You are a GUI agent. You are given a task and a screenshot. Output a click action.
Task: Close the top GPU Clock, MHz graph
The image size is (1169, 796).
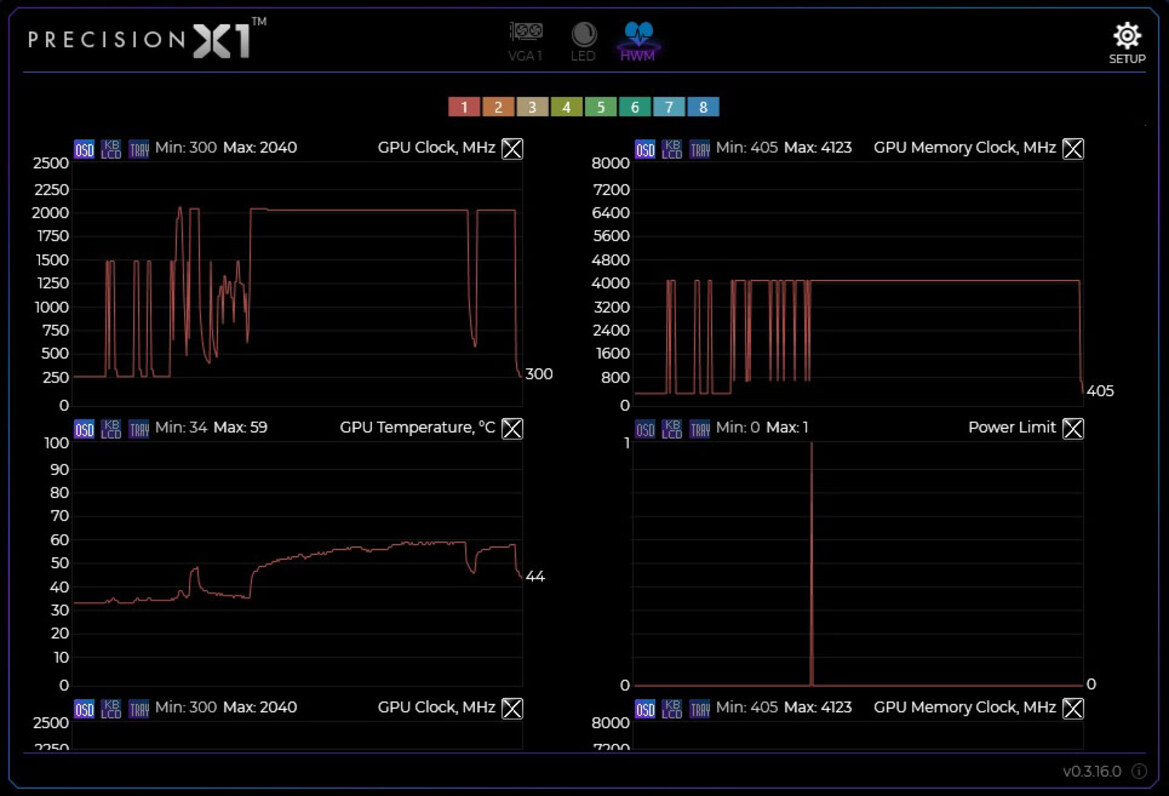[512, 149]
